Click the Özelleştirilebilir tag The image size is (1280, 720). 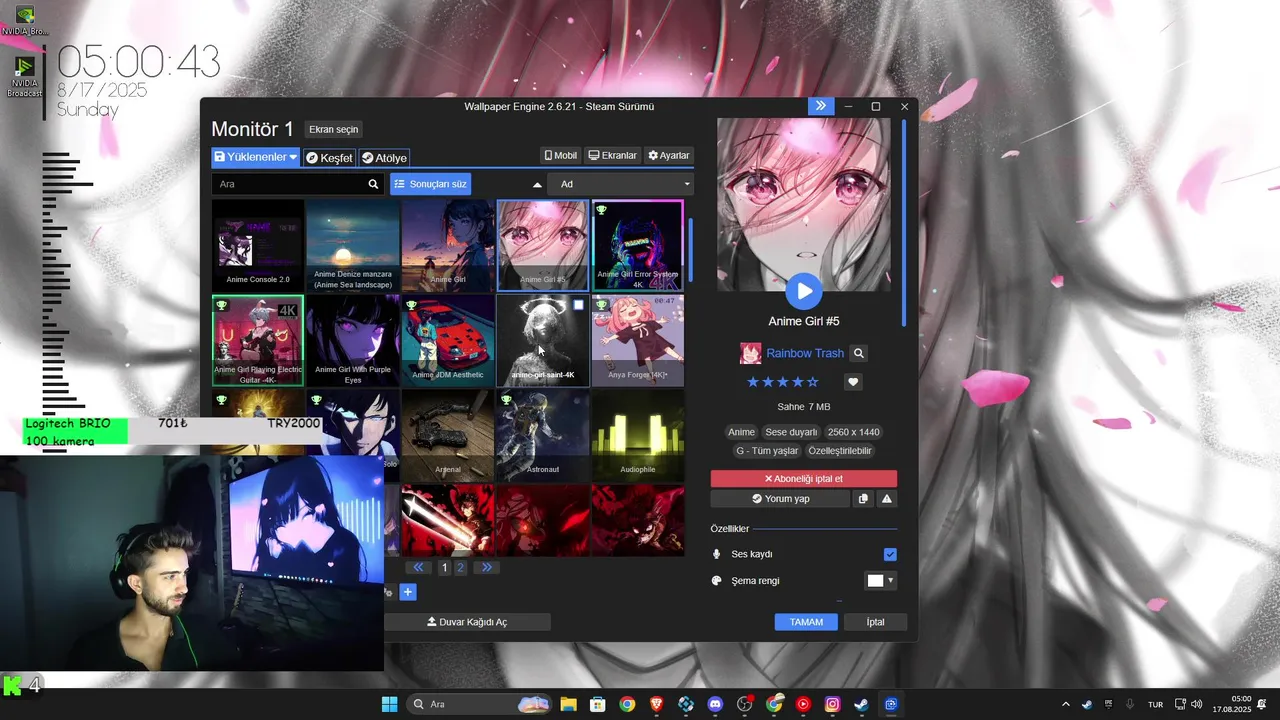click(x=840, y=451)
